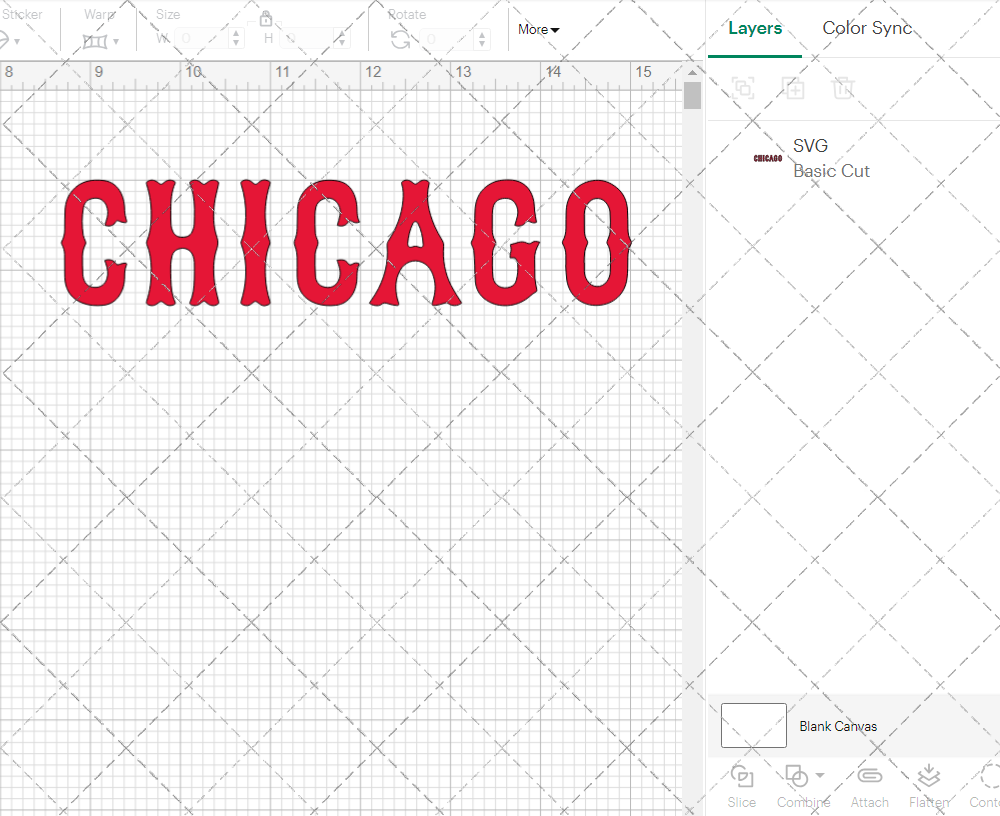The height and width of the screenshot is (816, 1000).
Task: Click the Blank Canvas label
Action: pos(838,726)
